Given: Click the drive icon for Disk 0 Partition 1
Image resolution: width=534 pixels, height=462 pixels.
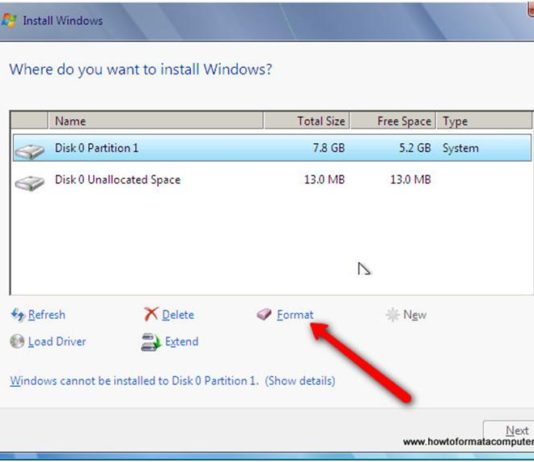Looking at the screenshot, I should click(30, 151).
